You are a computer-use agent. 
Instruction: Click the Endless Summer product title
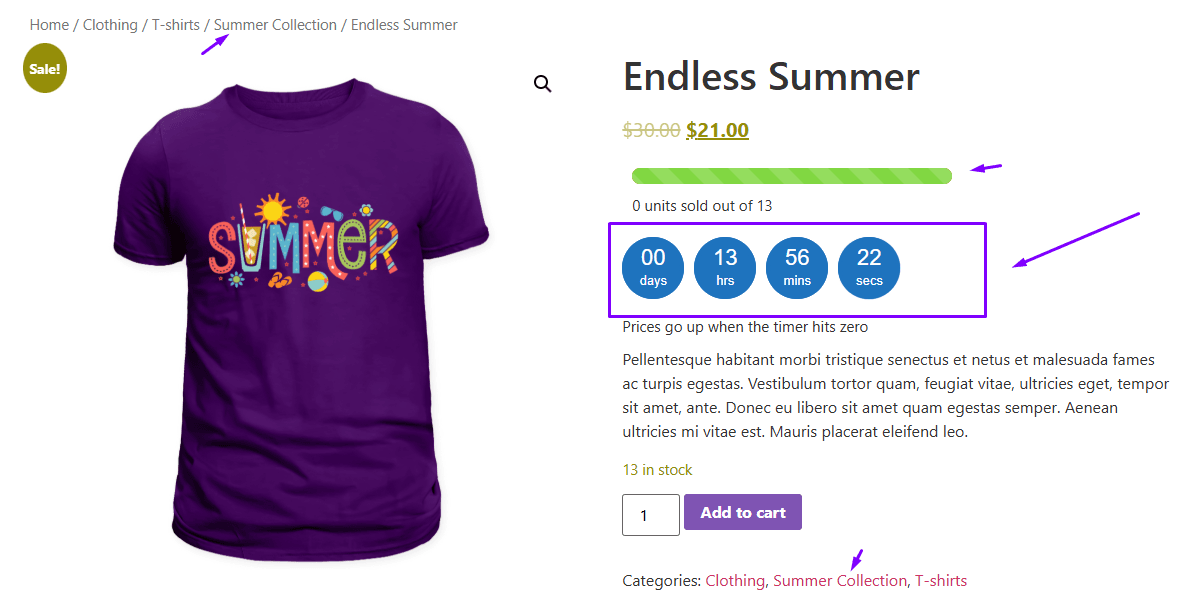(771, 77)
